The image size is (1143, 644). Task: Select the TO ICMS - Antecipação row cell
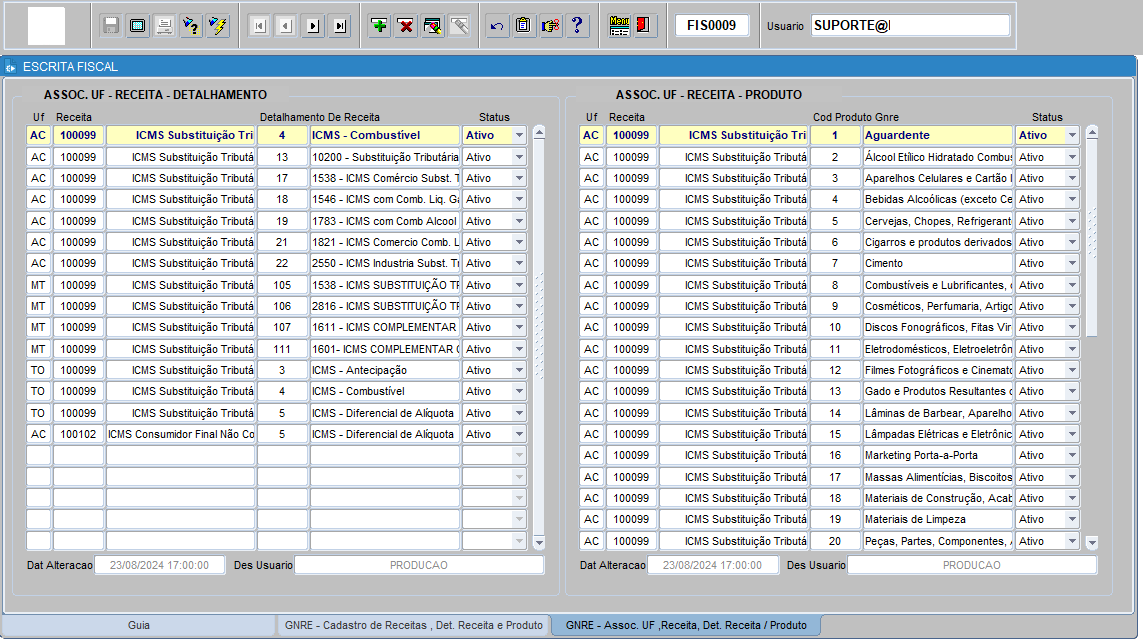point(385,371)
